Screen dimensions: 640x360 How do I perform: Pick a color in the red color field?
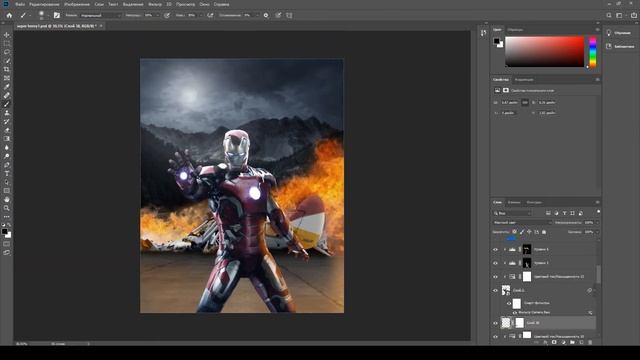(544, 51)
